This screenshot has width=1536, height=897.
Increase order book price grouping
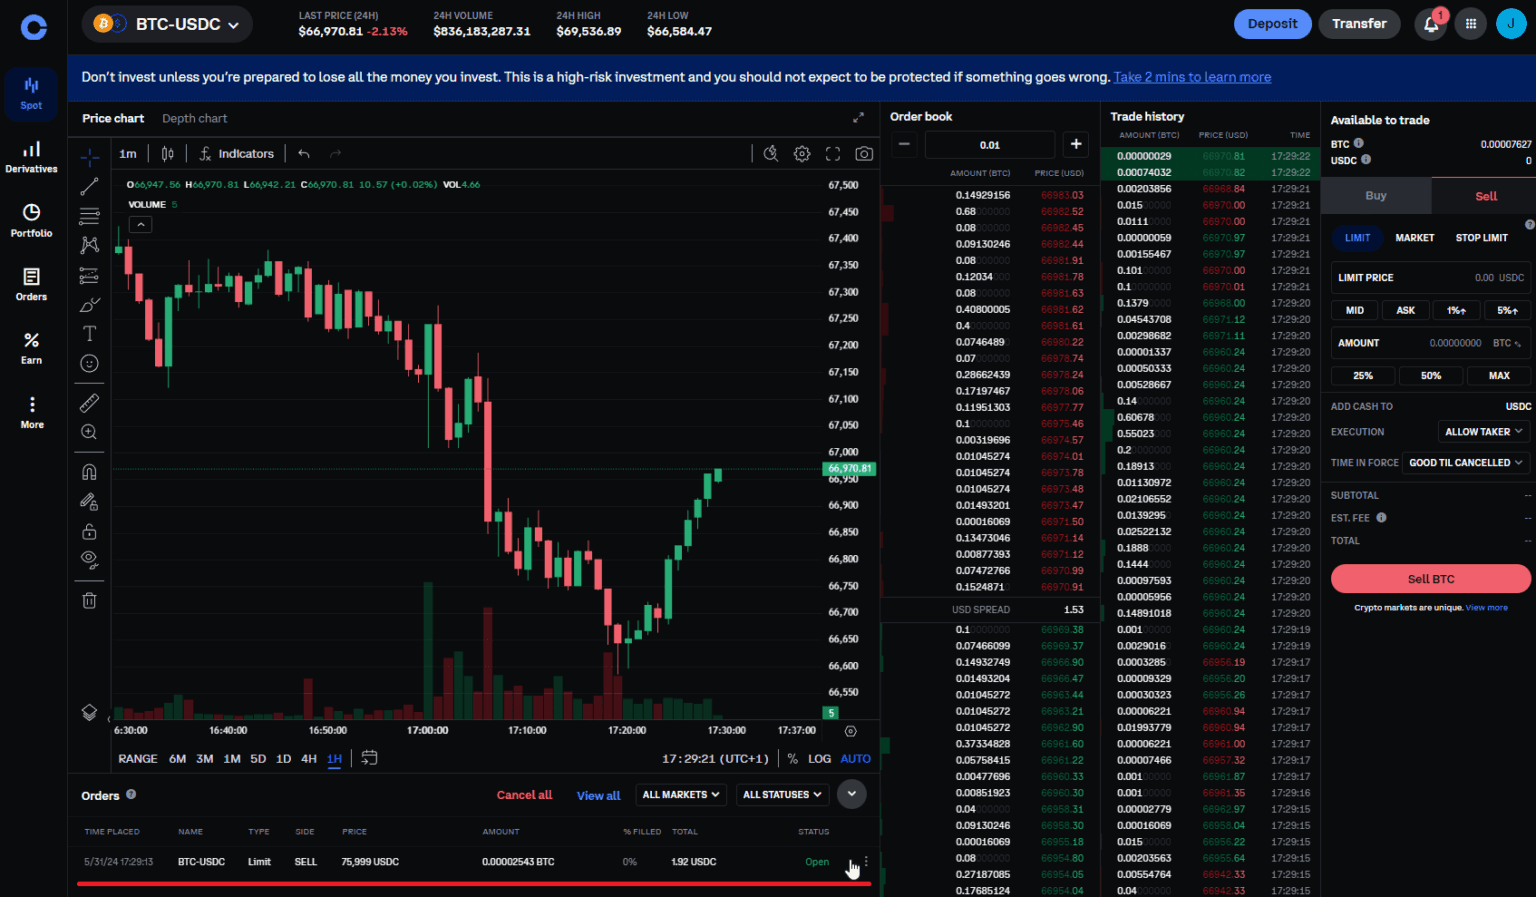(x=1076, y=144)
